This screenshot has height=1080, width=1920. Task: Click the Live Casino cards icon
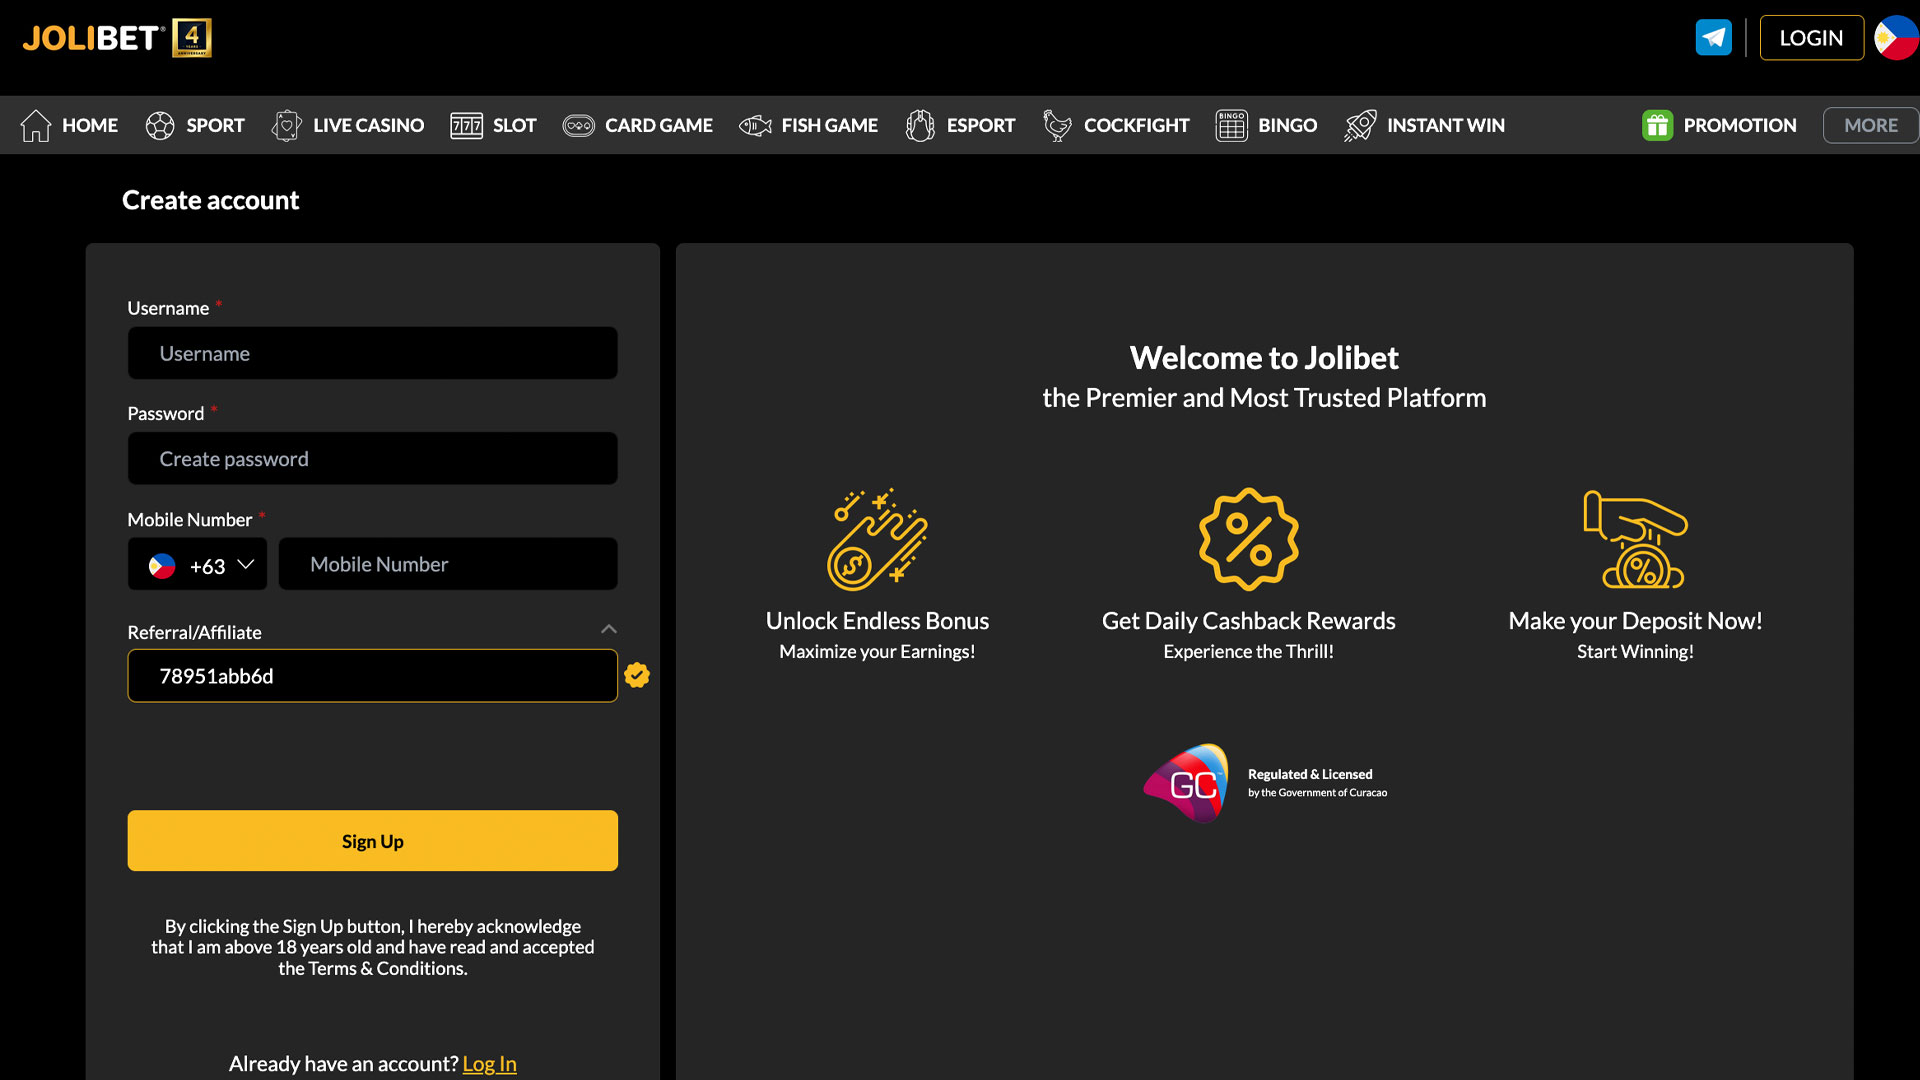pyautogui.click(x=286, y=125)
